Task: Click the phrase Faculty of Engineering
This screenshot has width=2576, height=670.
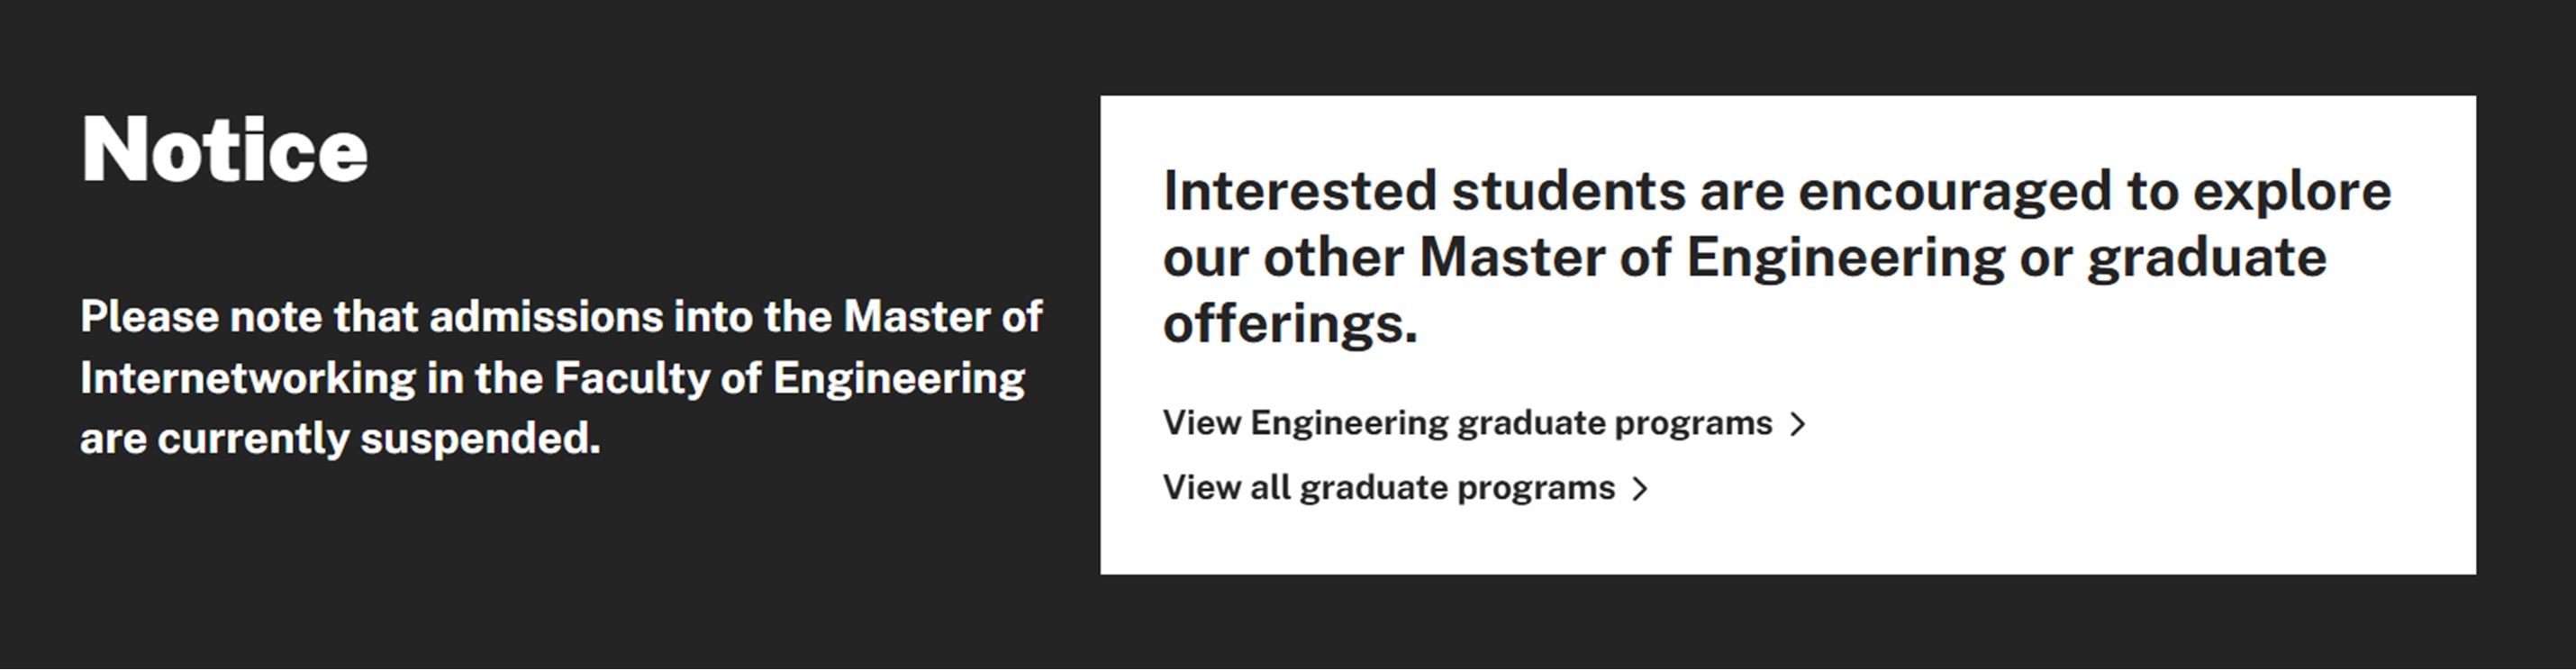Action: (789, 379)
